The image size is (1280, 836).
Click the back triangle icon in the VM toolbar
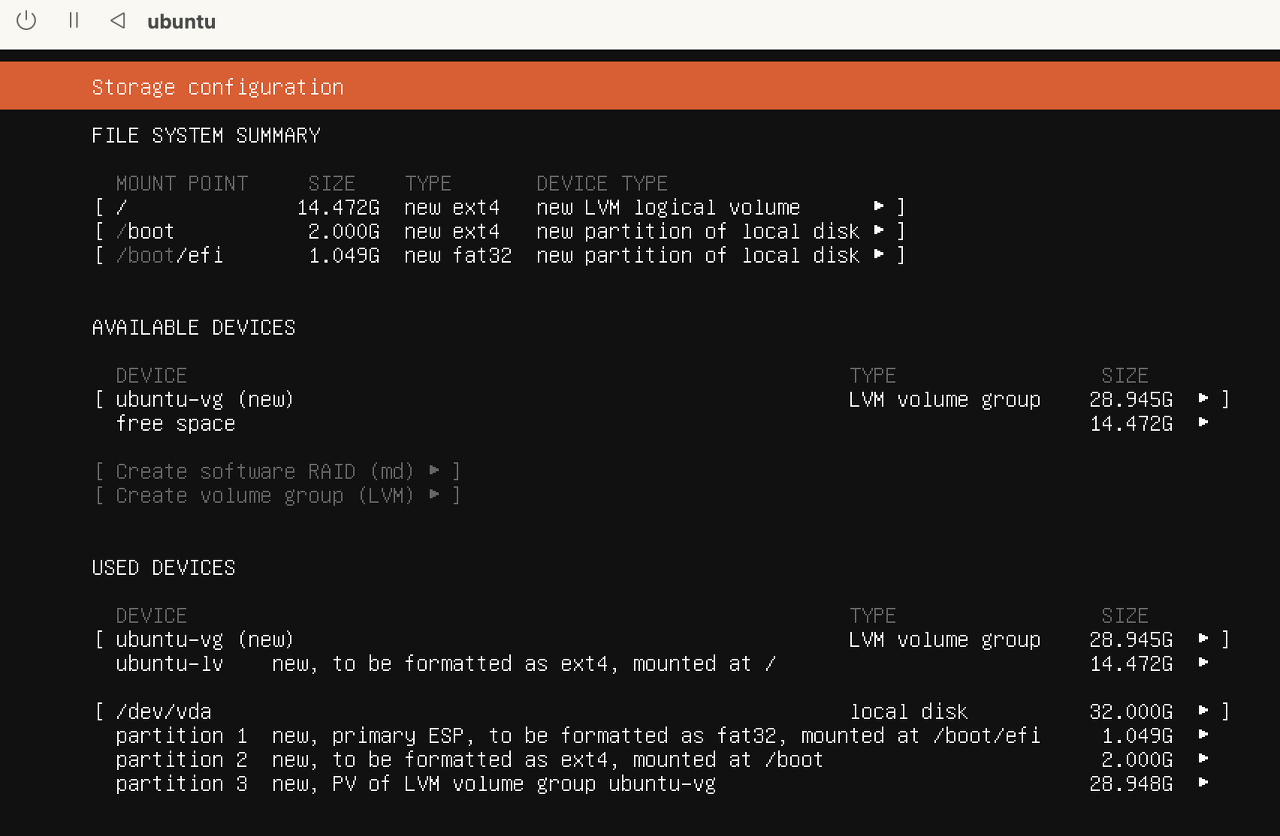coord(118,20)
